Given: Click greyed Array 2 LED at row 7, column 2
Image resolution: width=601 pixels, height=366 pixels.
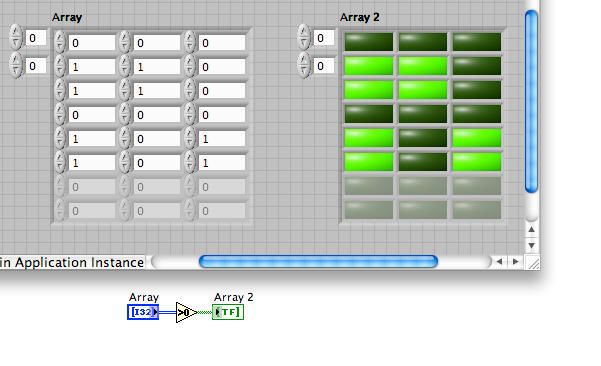Looking at the screenshot, I should (x=423, y=186).
